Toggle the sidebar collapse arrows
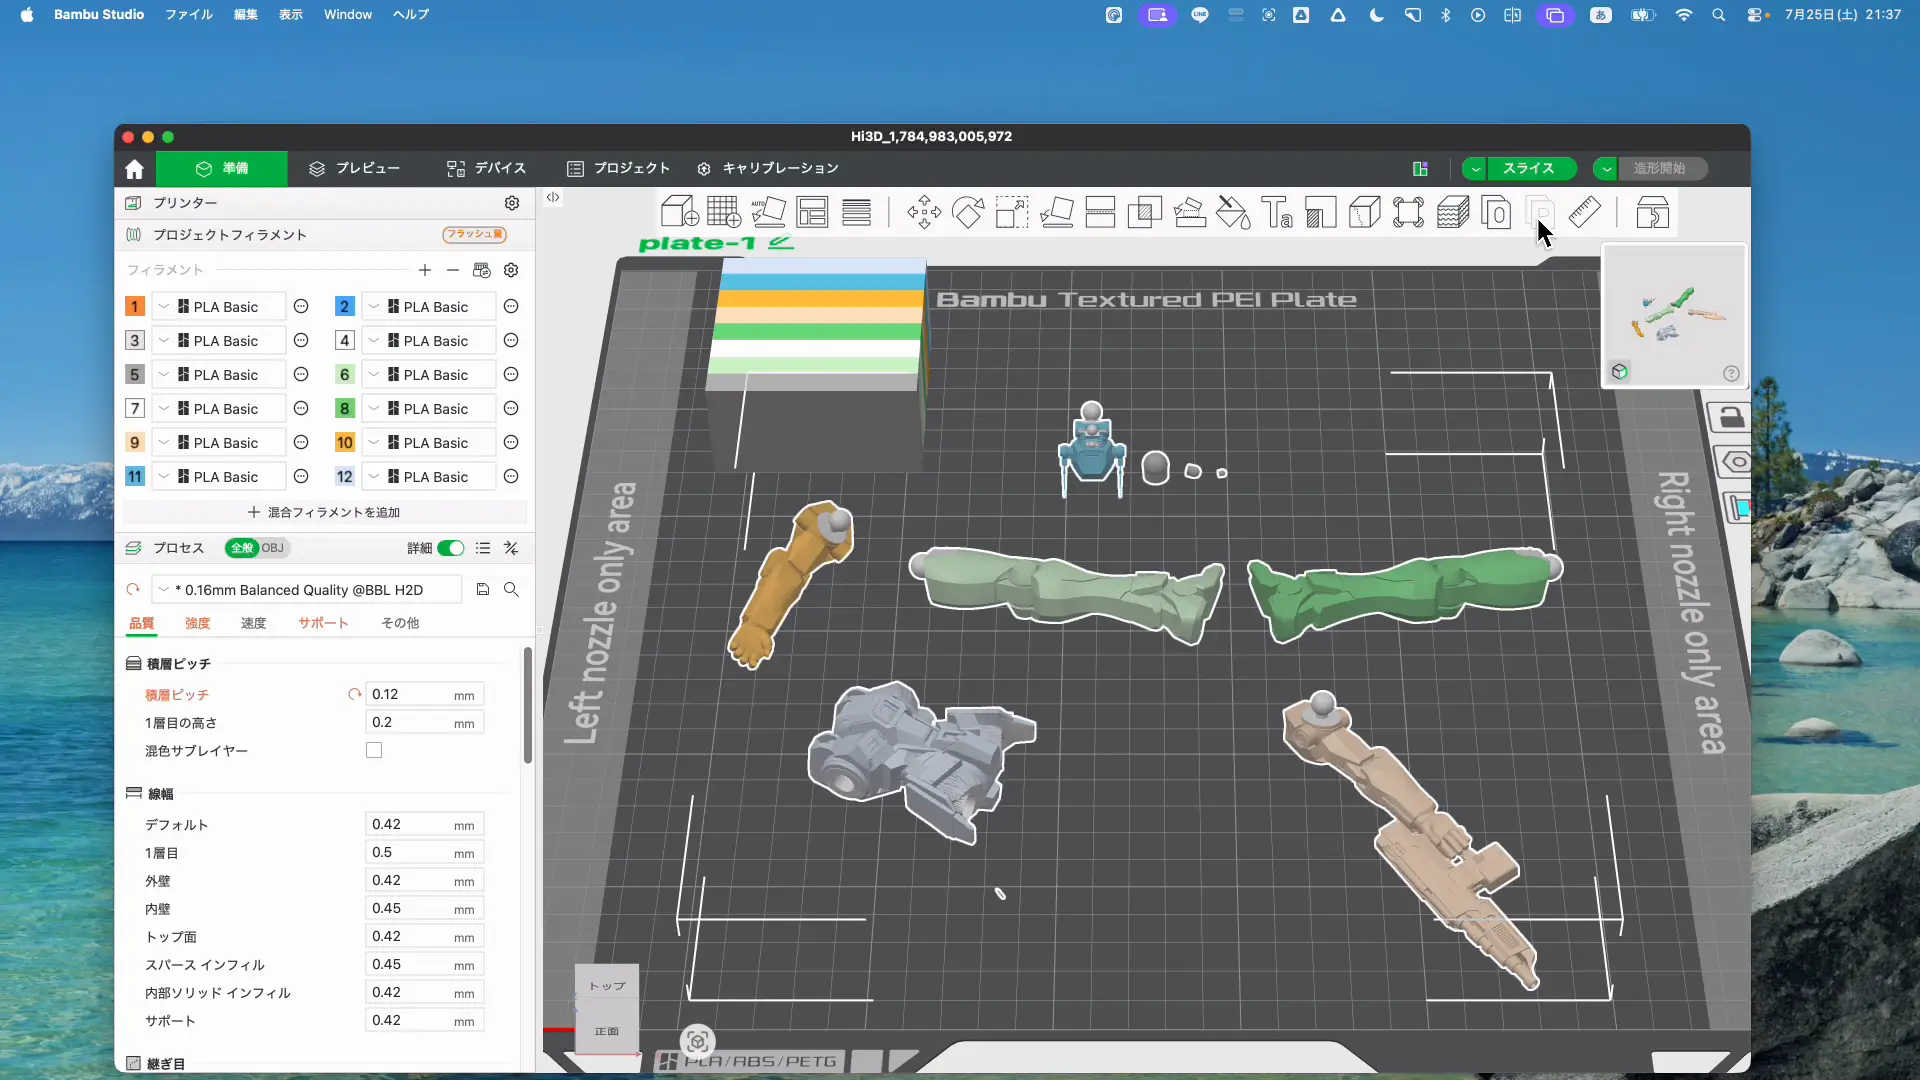 553,197
